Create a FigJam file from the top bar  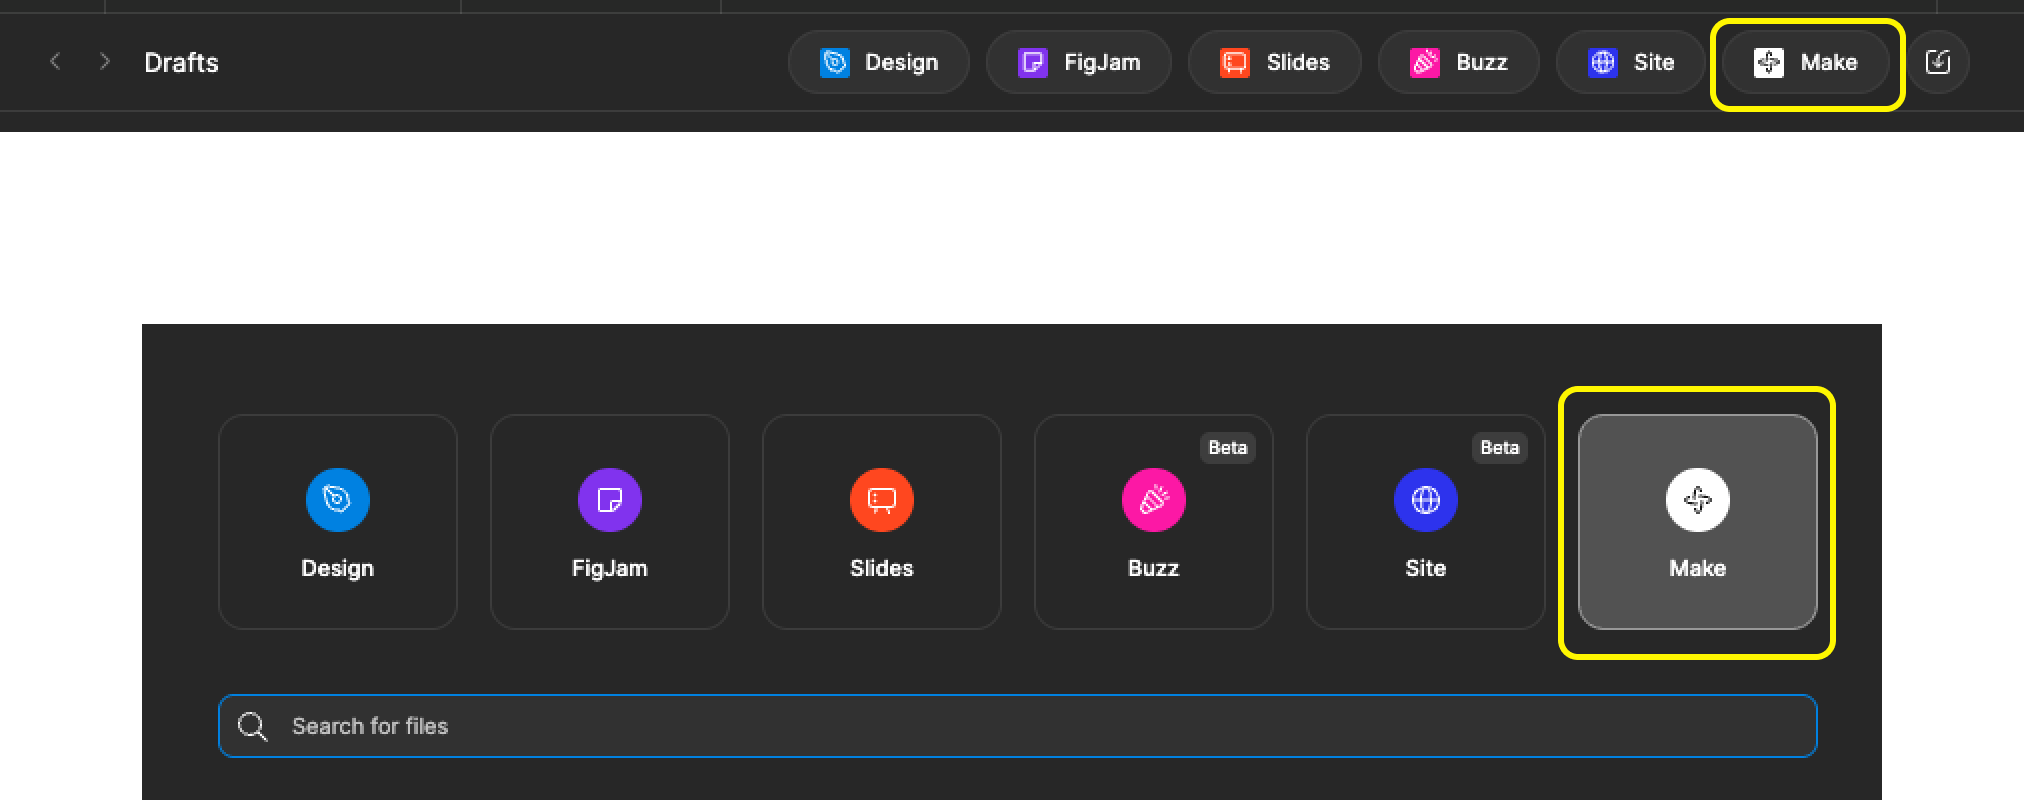click(1079, 62)
